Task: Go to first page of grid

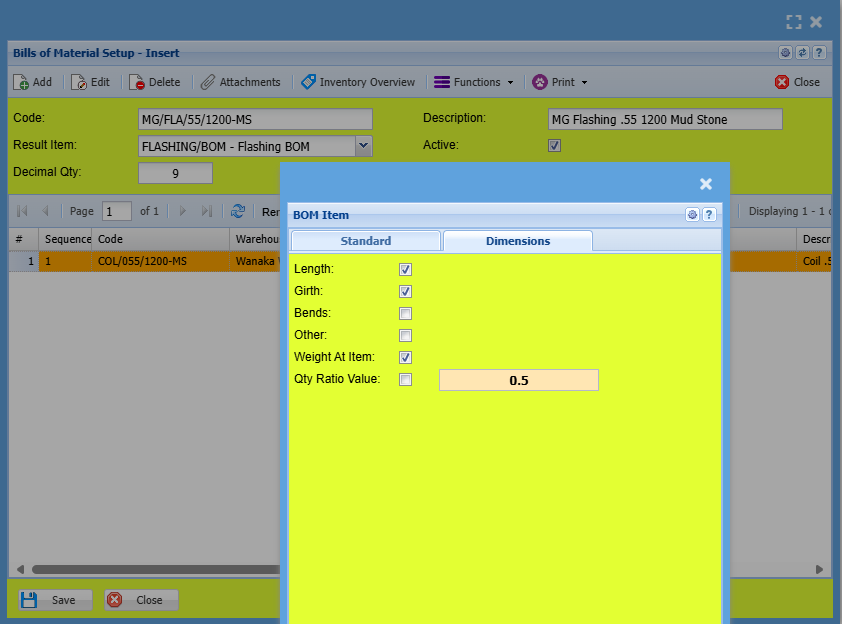Action: tap(22, 211)
